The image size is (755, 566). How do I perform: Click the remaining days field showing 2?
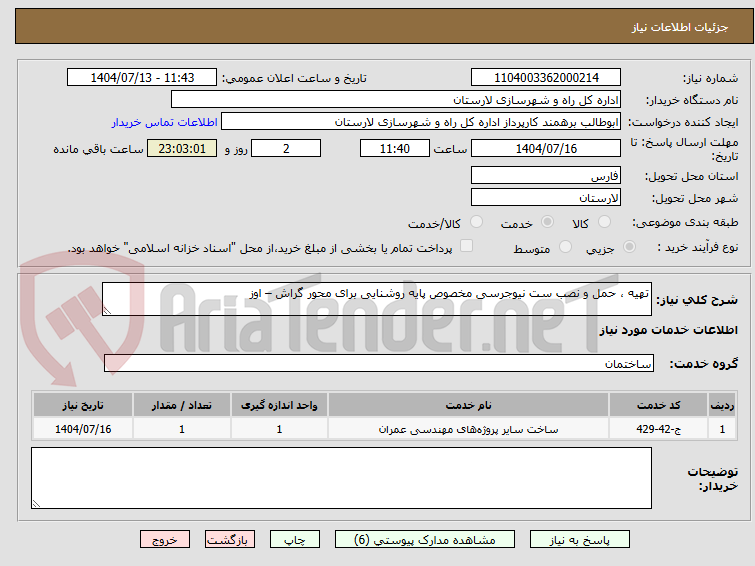tap(286, 148)
